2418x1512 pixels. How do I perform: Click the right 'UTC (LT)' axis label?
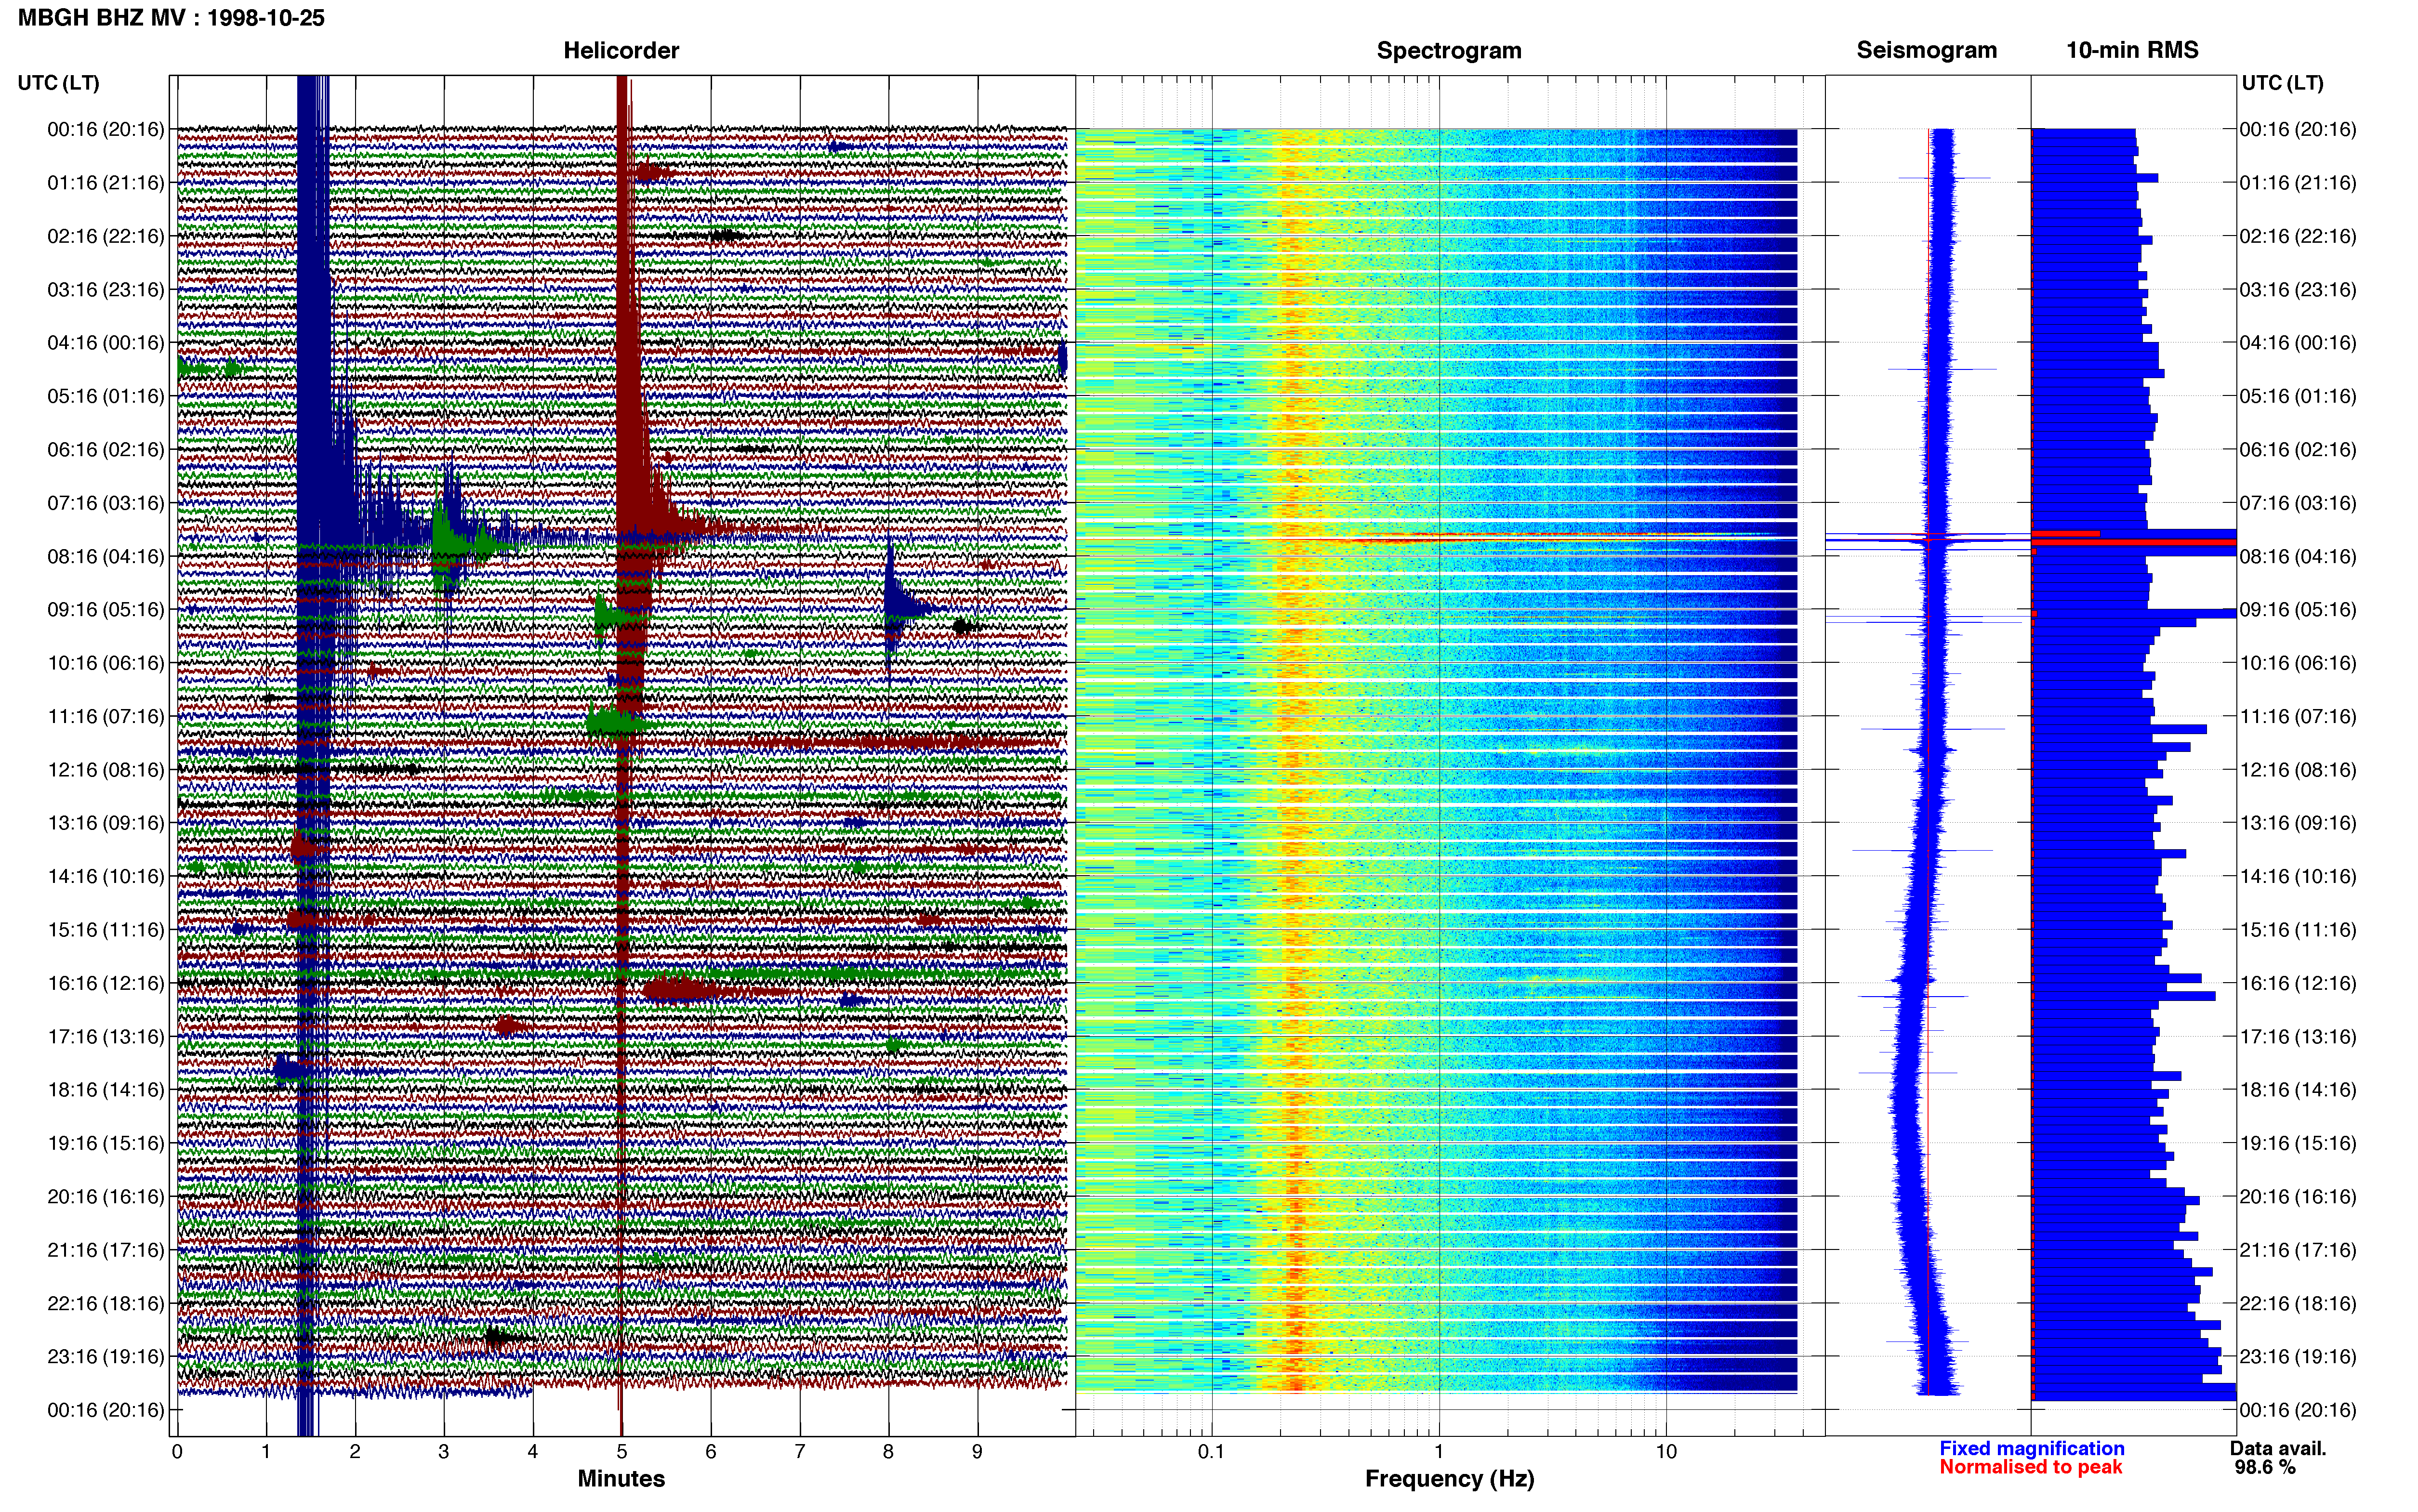[2282, 83]
